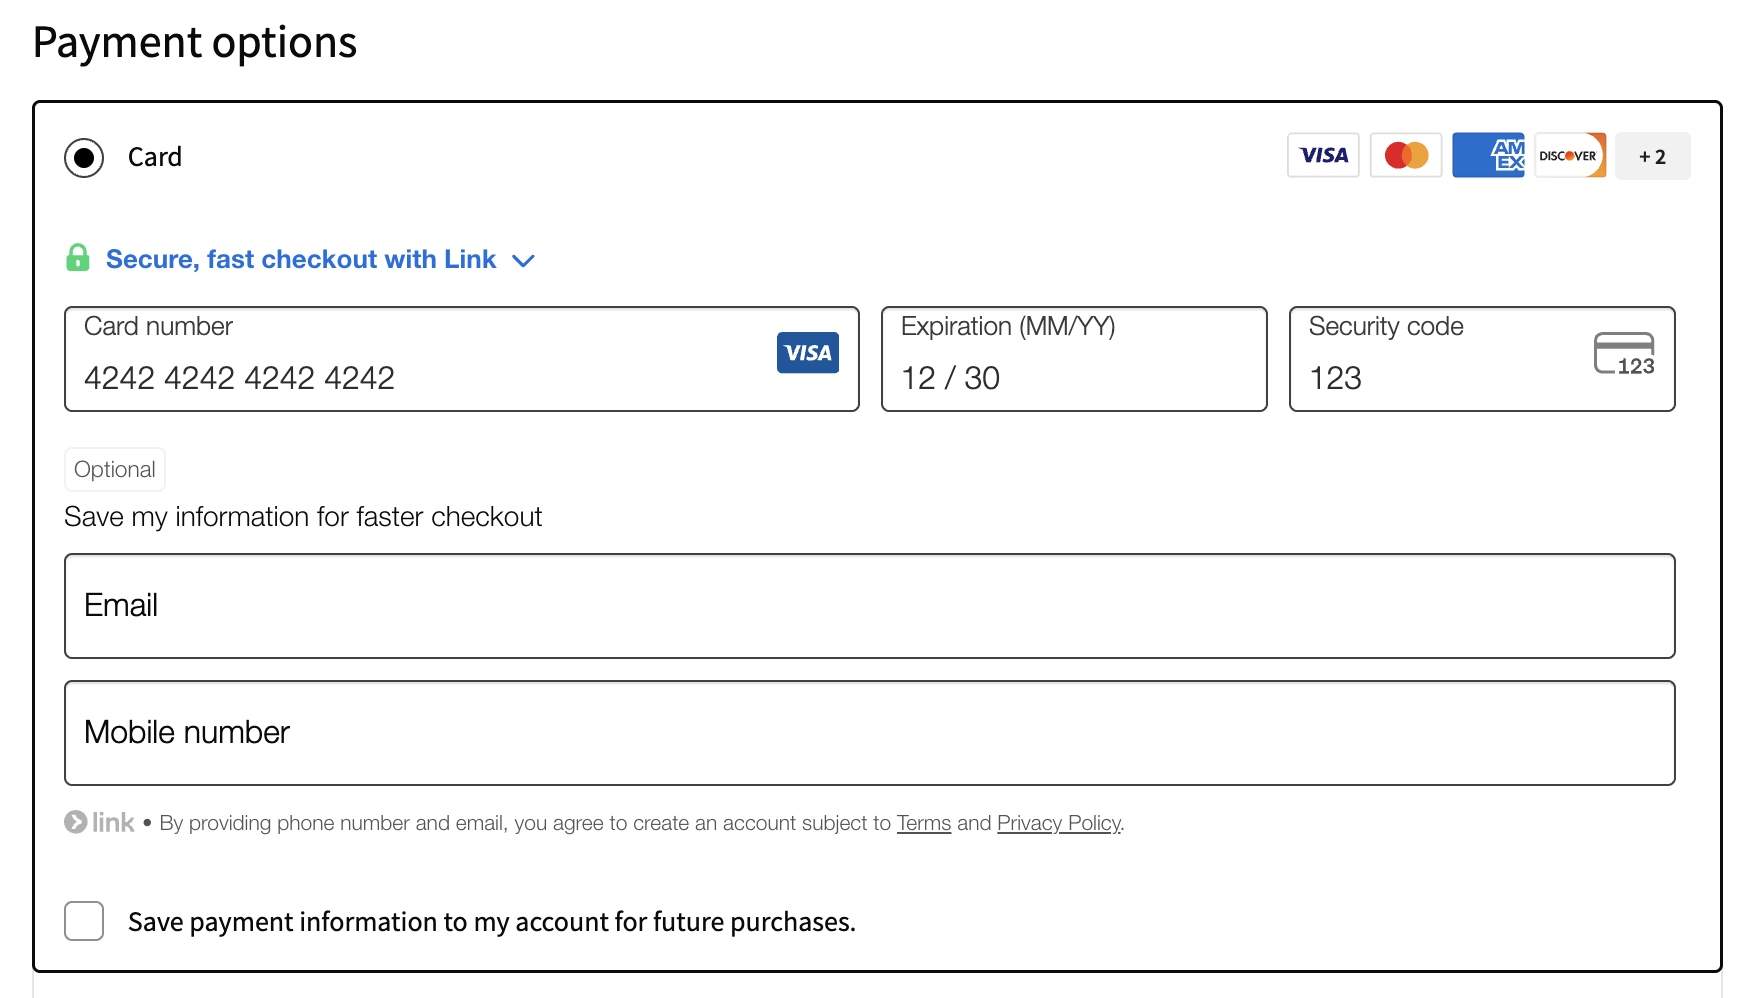Click the security code CVC card icon
Viewport: 1760px width, 998px height.
[x=1624, y=354]
